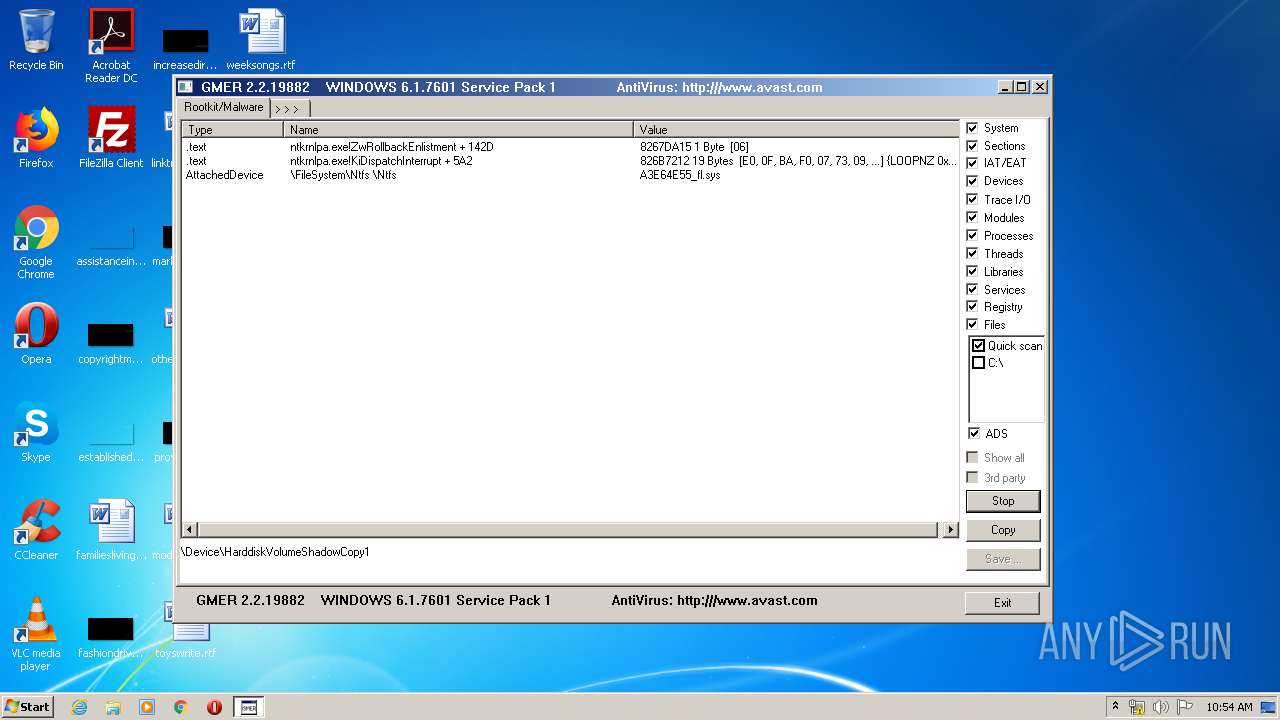Open the Recycle Bin desktop icon
Image resolution: width=1280 pixels, height=720 pixels.
tap(36, 40)
